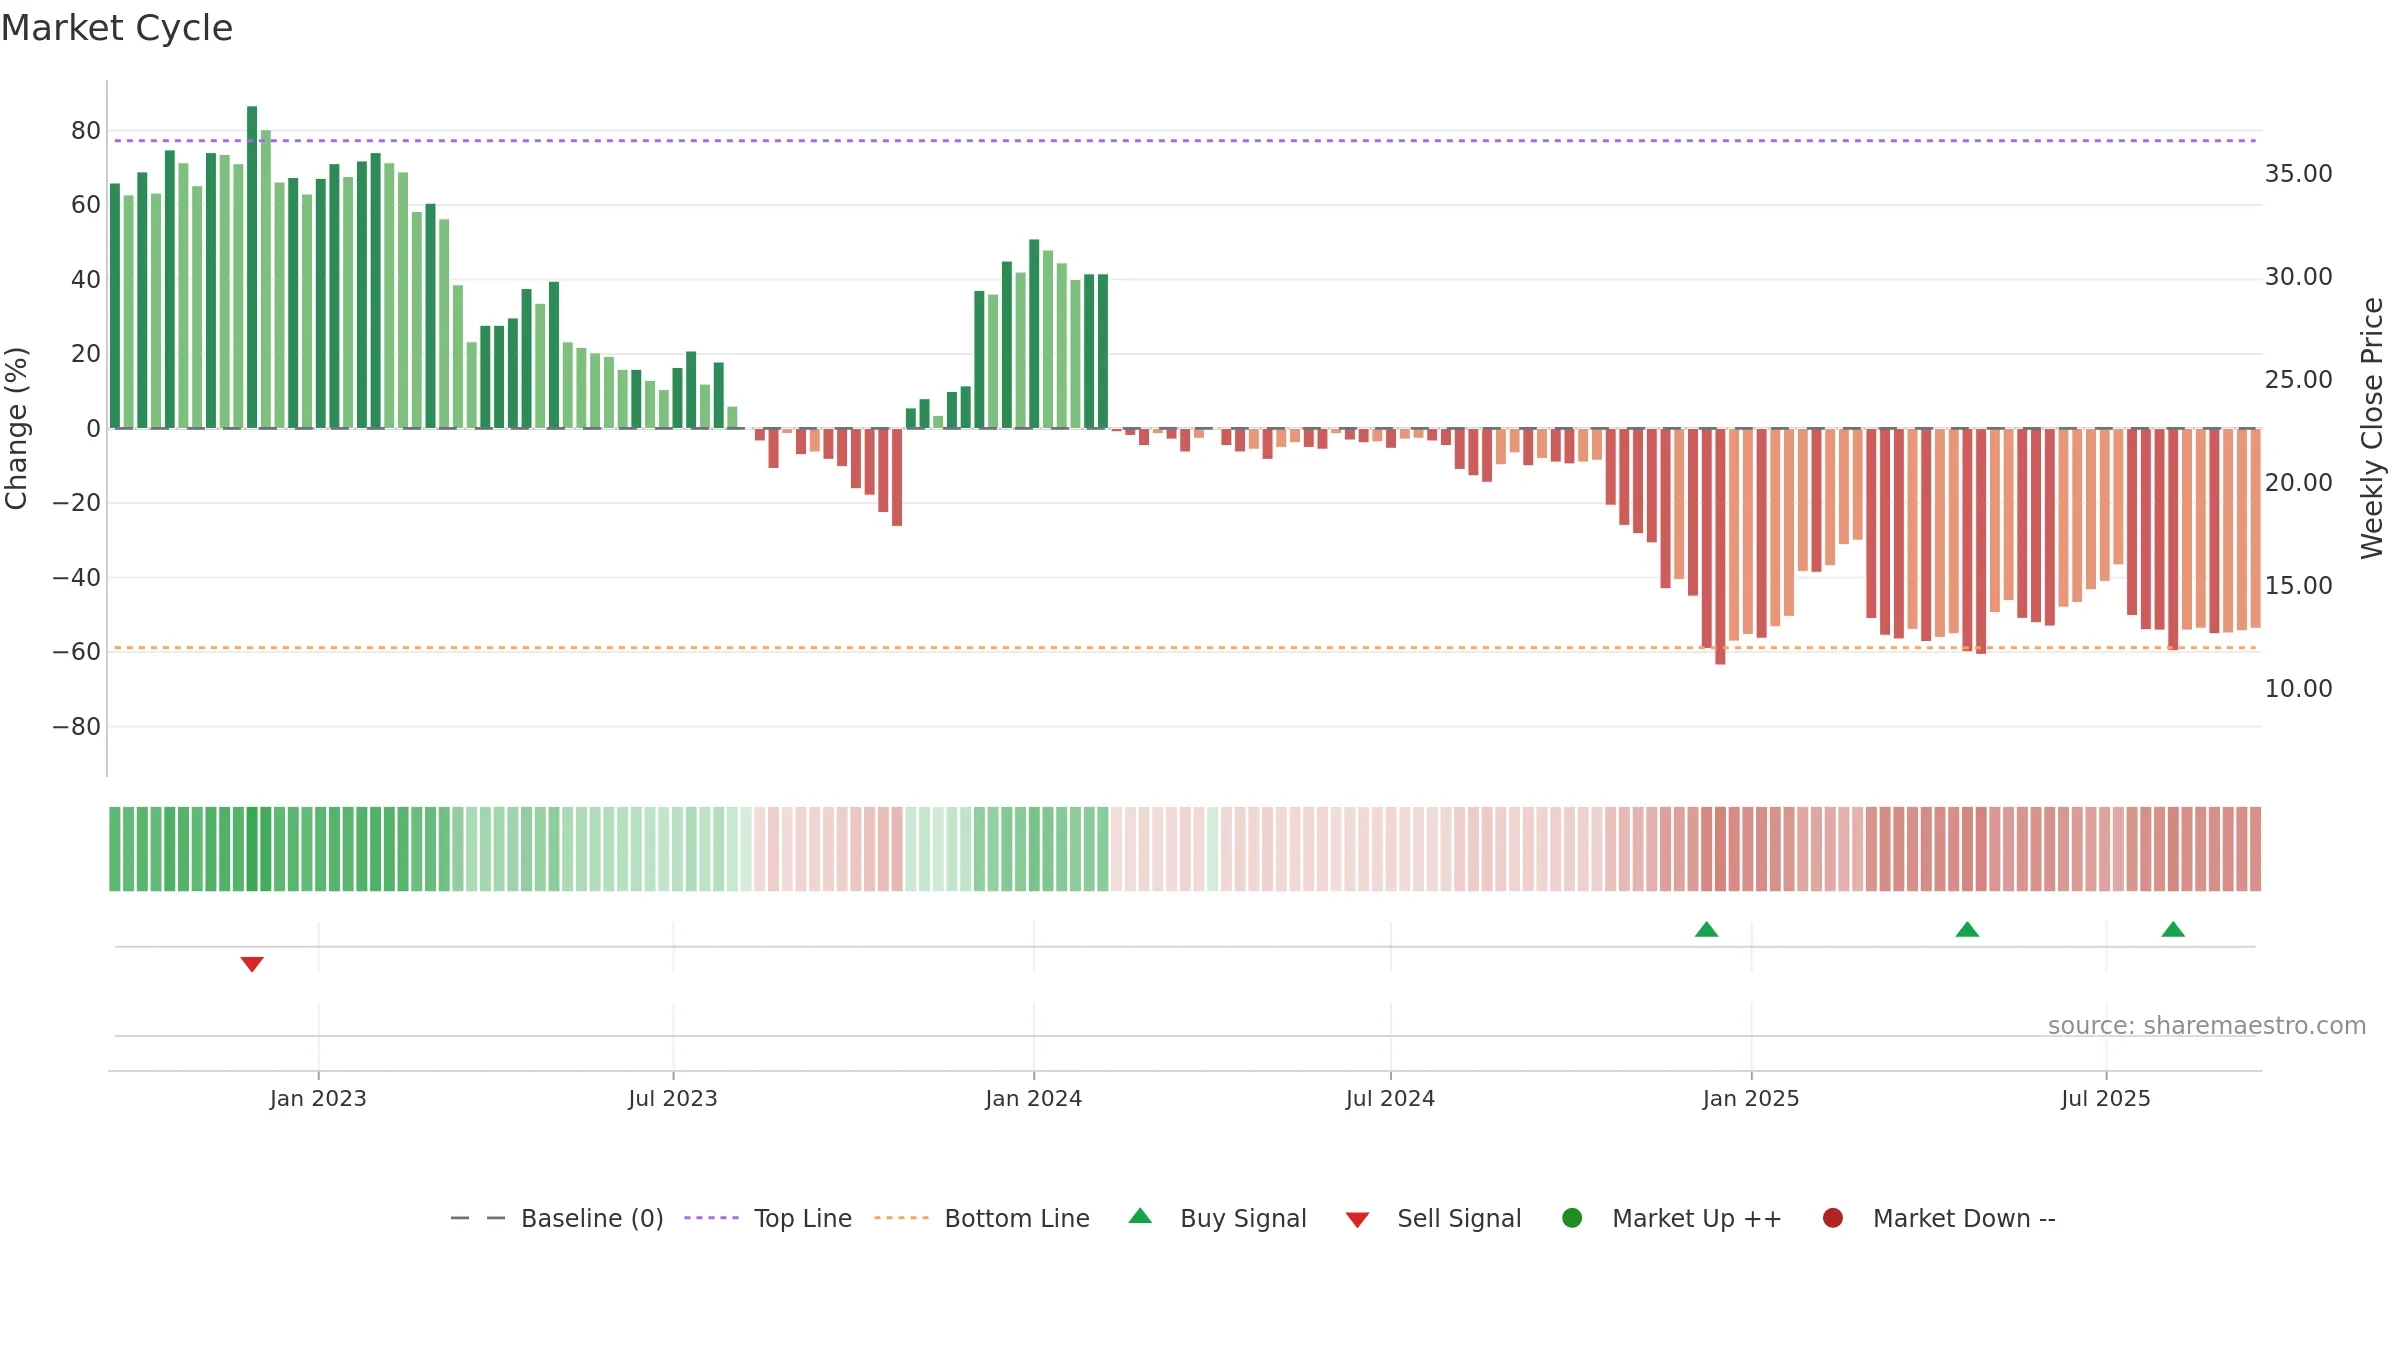This screenshot has width=2400, height=1350.
Task: Click the Jan 2025 x-axis label
Action: click(1751, 1099)
